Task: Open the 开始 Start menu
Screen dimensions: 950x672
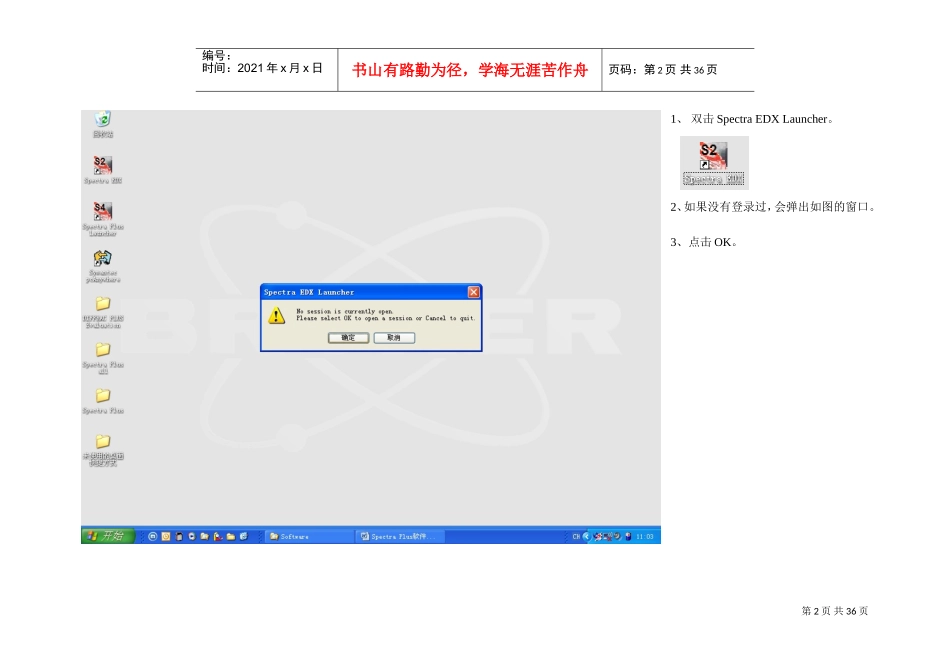Action: coord(108,536)
